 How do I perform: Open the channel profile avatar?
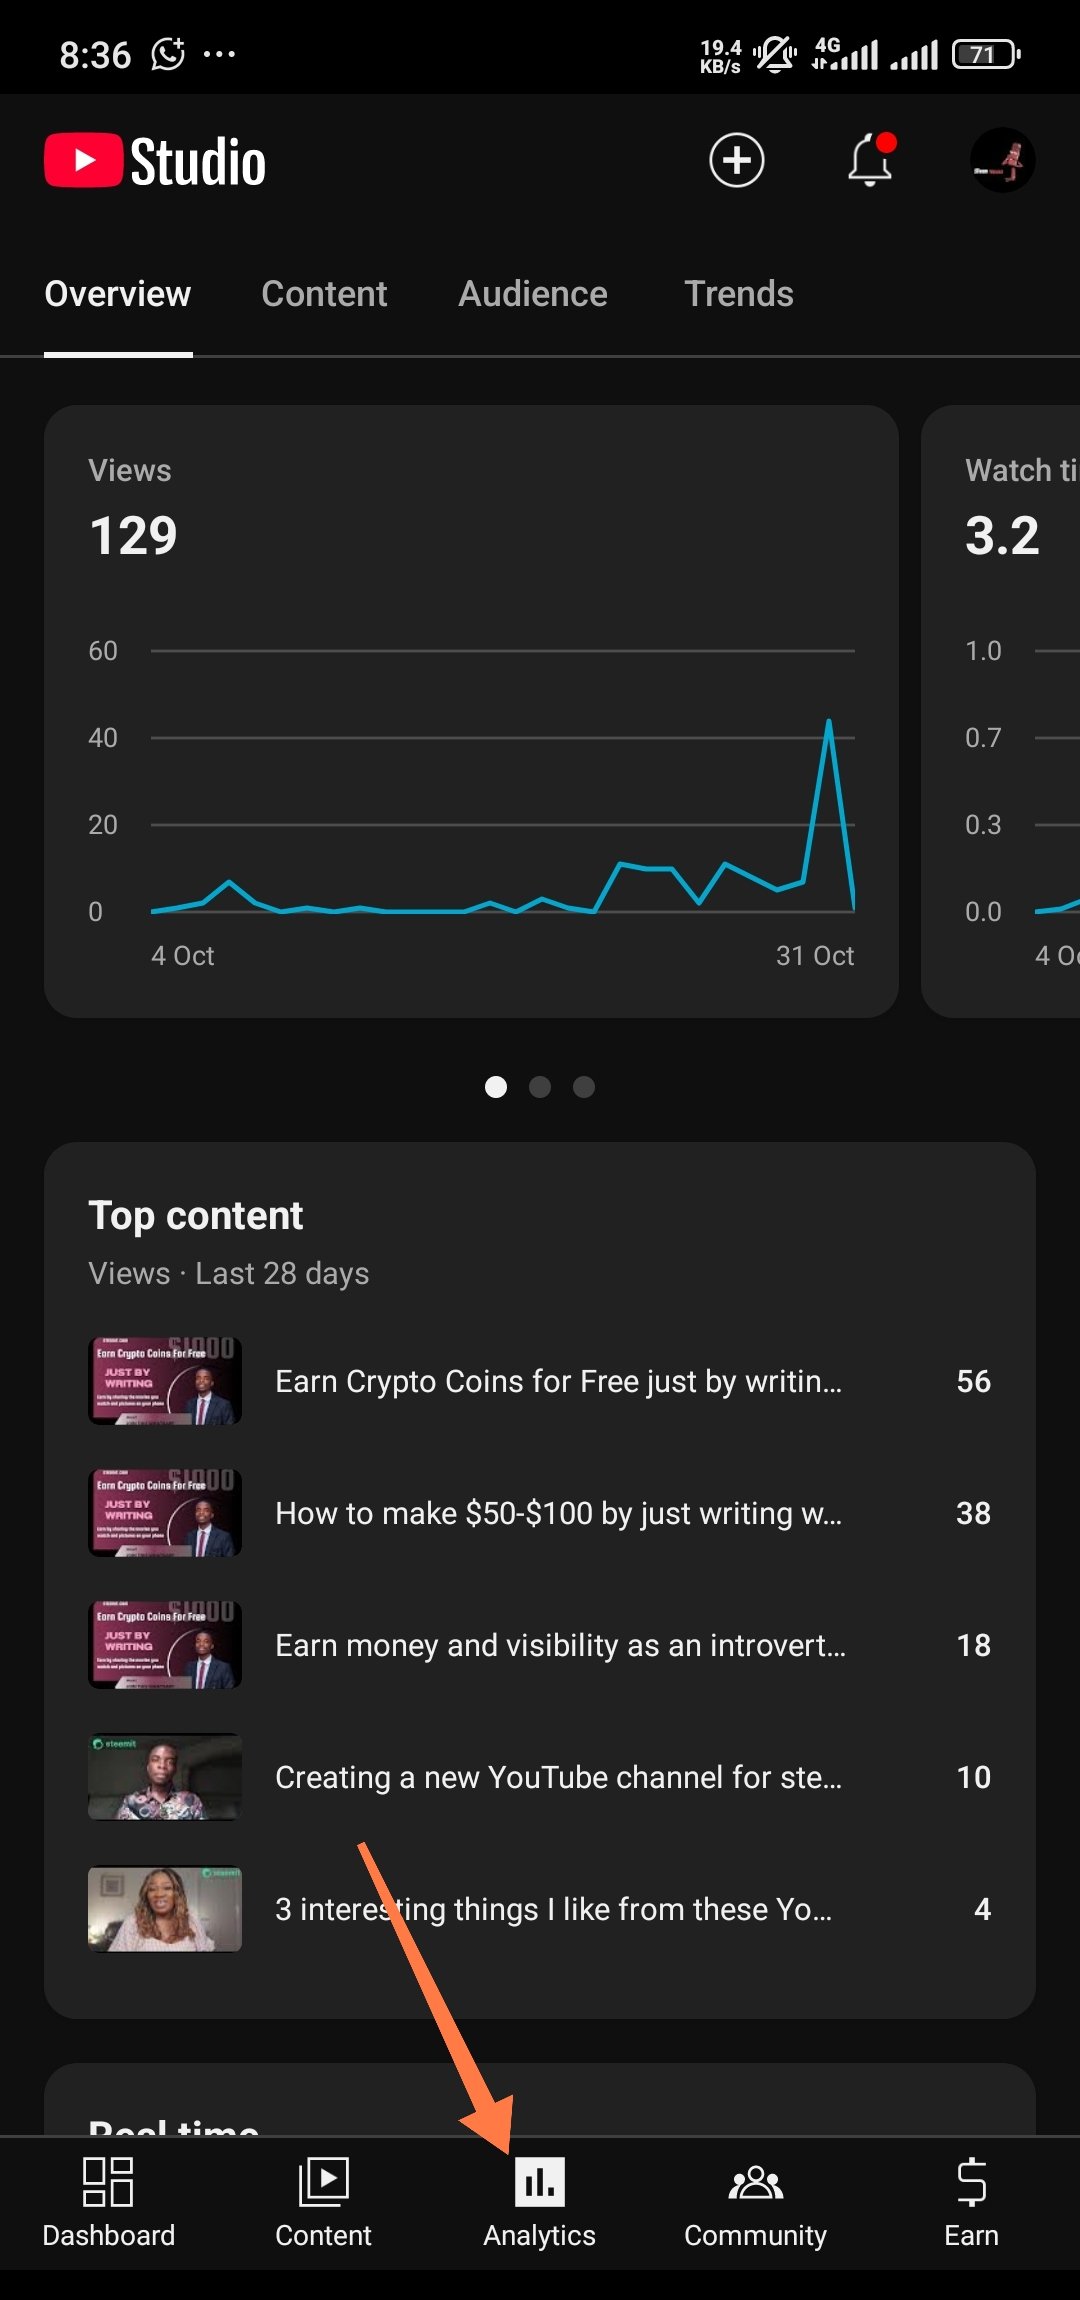point(1002,160)
